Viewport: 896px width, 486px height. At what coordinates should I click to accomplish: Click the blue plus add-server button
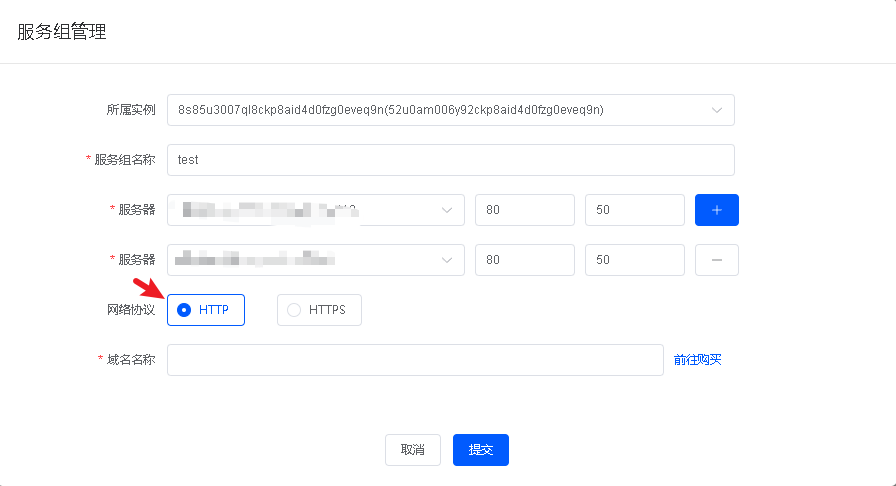click(716, 210)
